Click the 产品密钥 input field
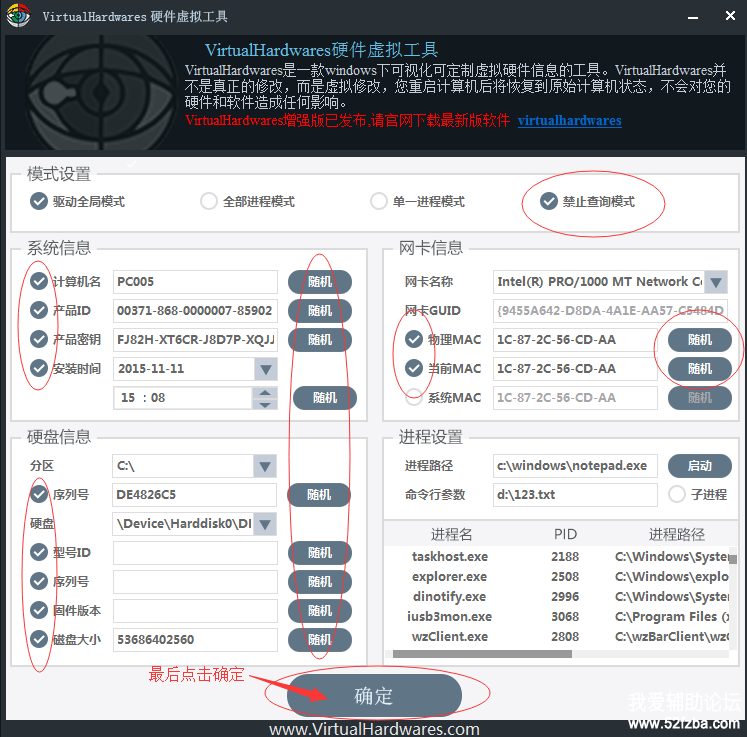The width and height of the screenshot is (747, 737). coord(195,340)
